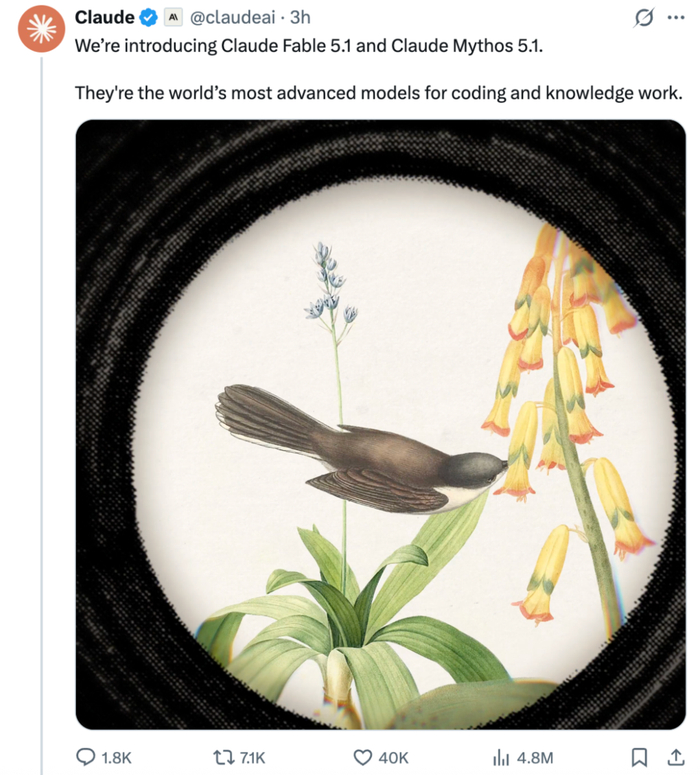The image size is (700, 775).
Task: Open the share post upload-arrow menu
Action: (x=676, y=757)
